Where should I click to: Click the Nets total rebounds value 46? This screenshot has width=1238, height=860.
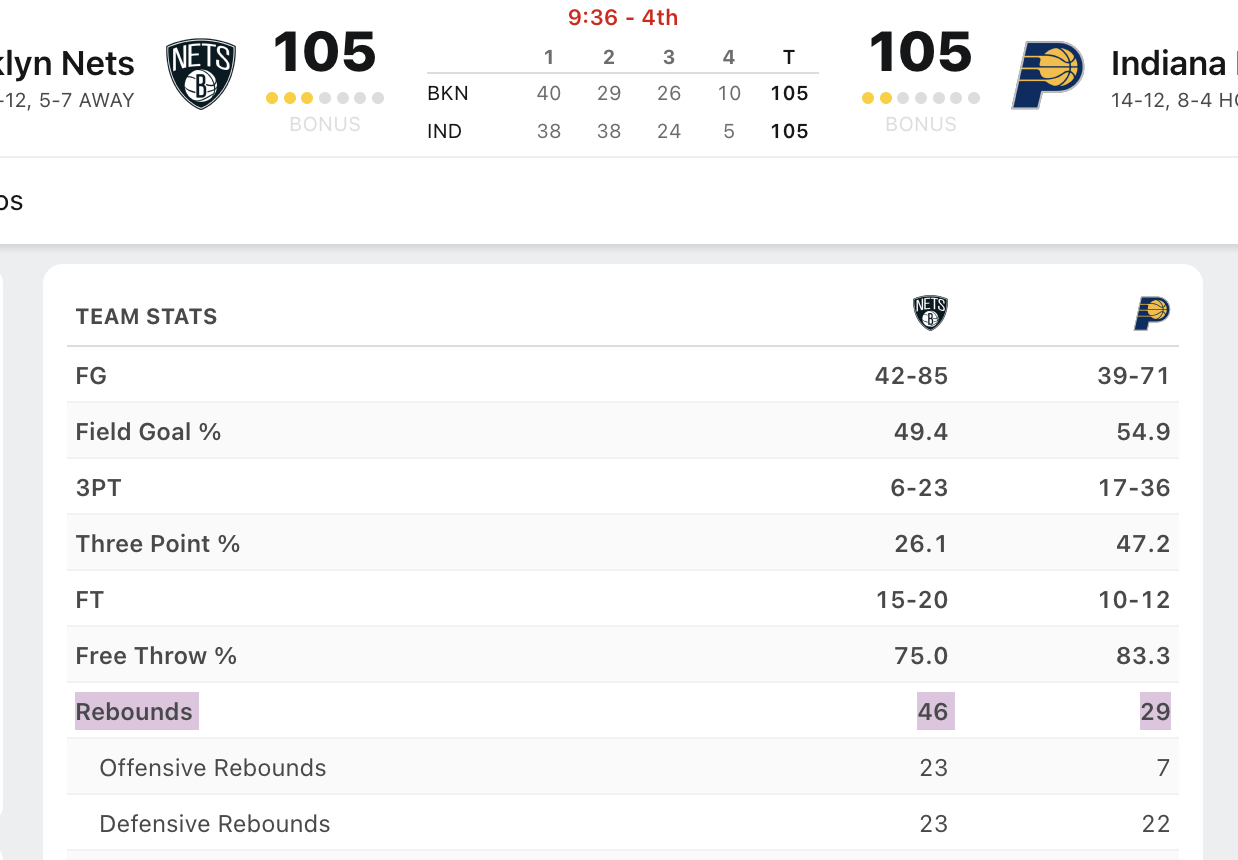[933, 712]
